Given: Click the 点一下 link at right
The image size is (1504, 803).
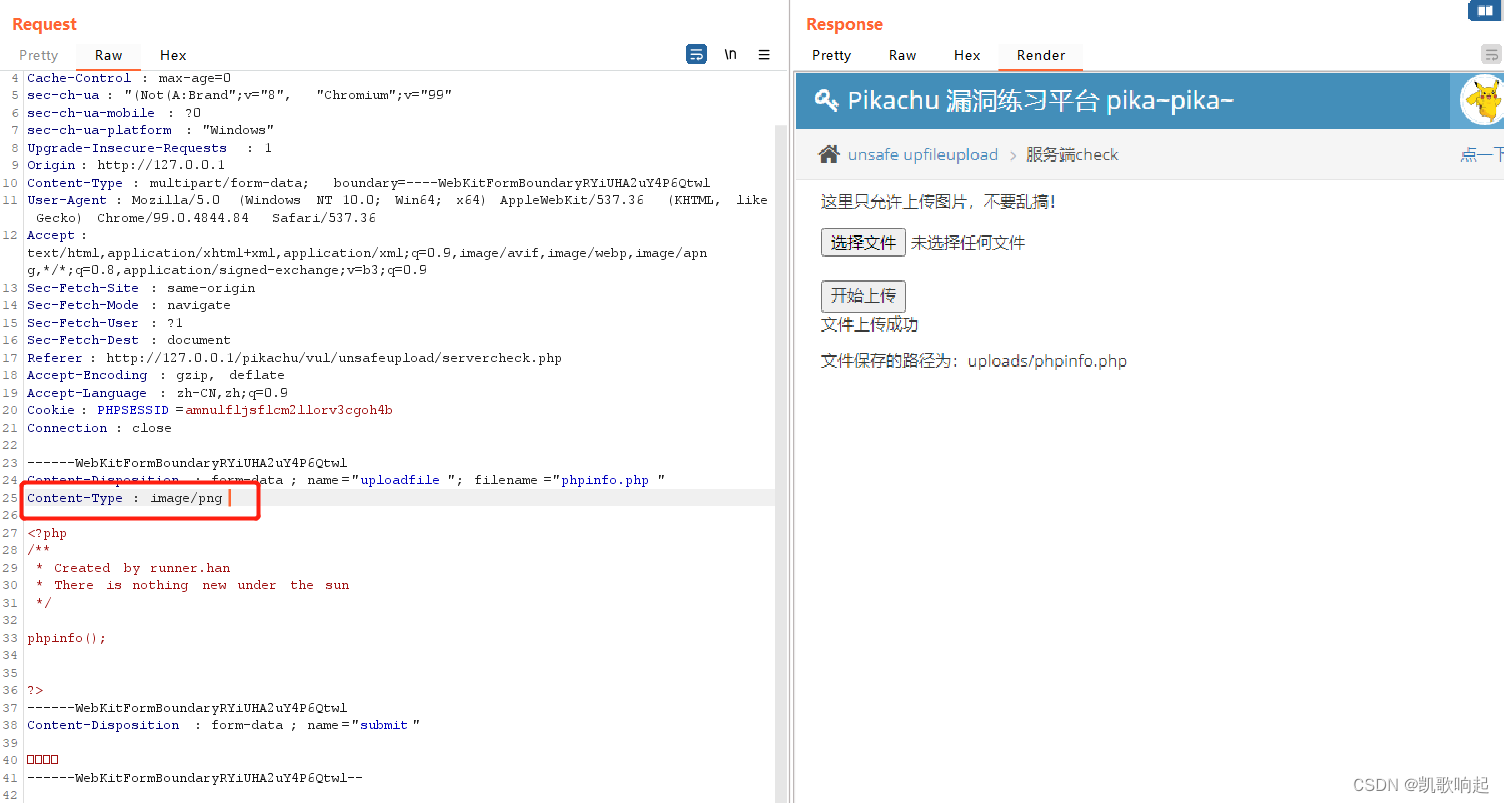Looking at the screenshot, I should 1482,154.
